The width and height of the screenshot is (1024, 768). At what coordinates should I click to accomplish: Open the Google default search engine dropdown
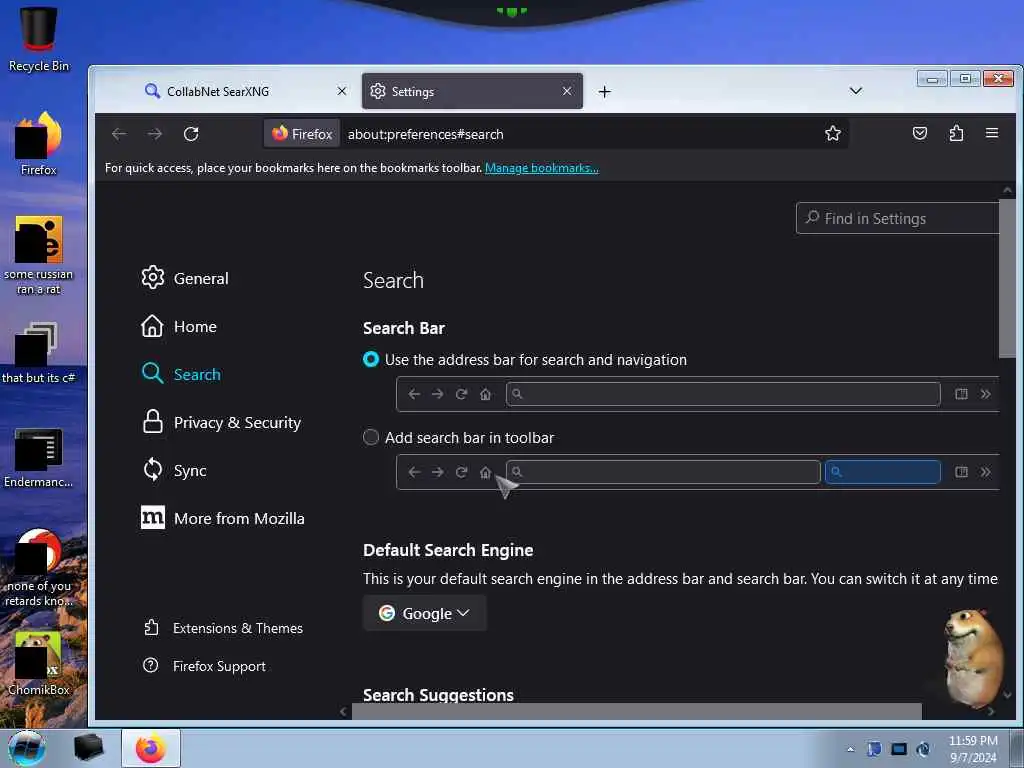(424, 613)
